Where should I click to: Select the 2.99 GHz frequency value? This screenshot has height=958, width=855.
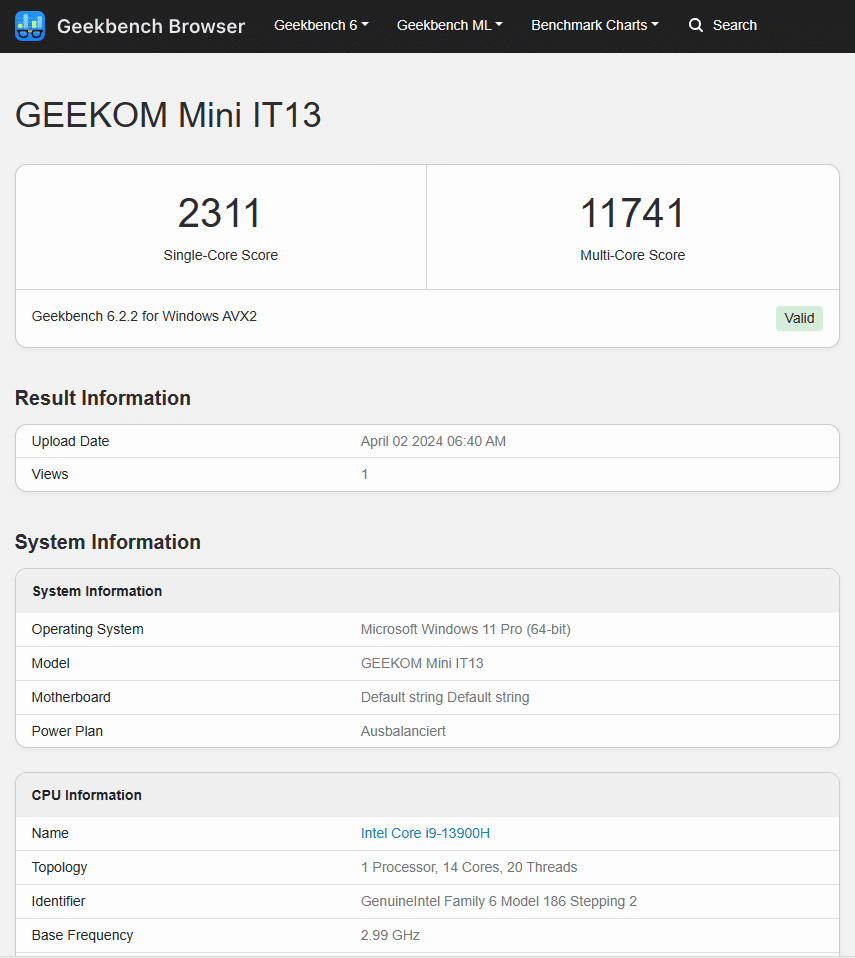(x=390, y=935)
